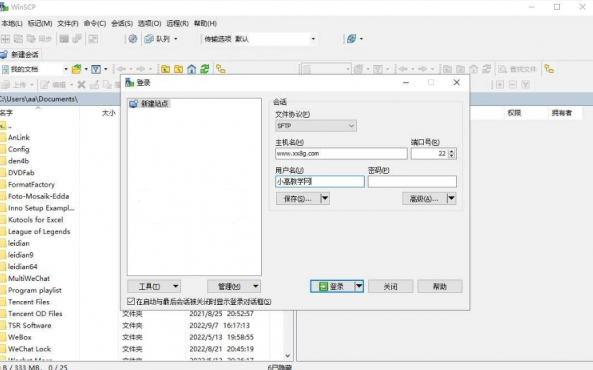Image resolution: width=593 pixels, height=370 pixels.
Task: Open the 本地(L) menu
Action: pos(12,23)
